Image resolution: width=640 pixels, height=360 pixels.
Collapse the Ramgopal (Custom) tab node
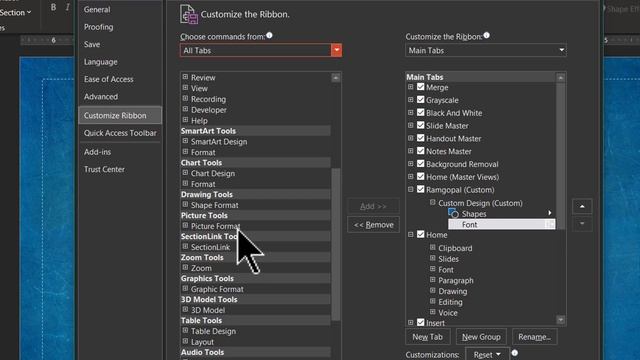coord(411,189)
